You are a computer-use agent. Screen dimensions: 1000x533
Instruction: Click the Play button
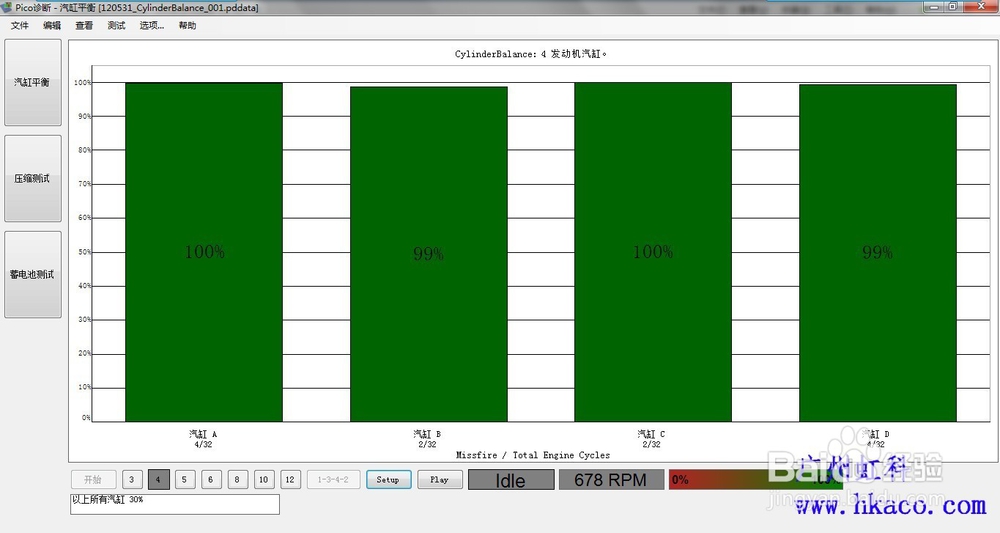(439, 479)
